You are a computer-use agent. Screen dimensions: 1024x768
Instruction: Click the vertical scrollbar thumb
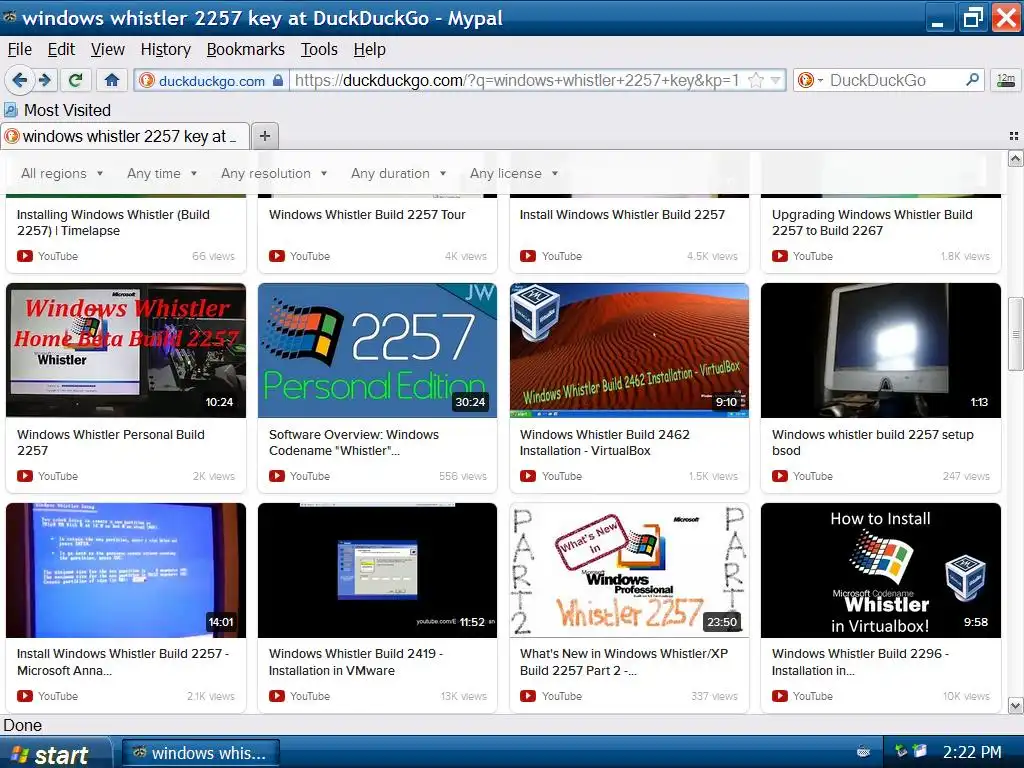1016,334
